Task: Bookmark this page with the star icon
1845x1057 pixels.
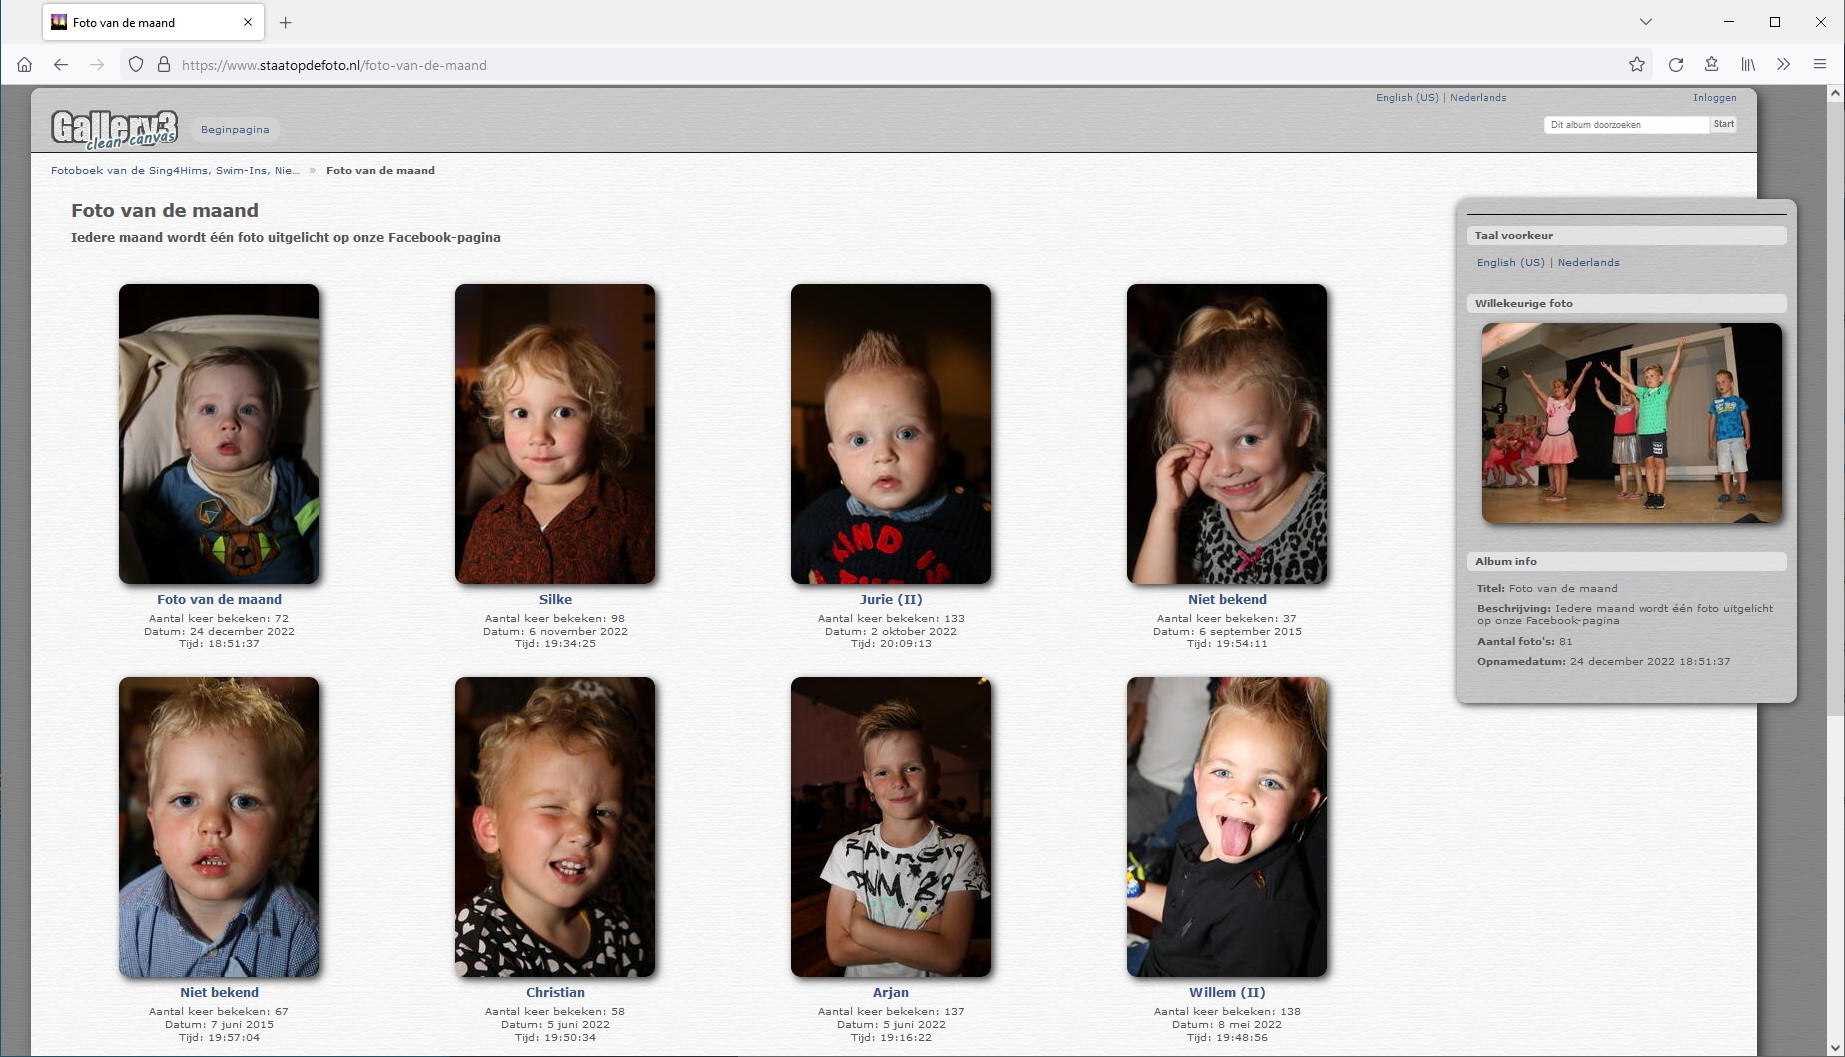Action: (x=1637, y=65)
